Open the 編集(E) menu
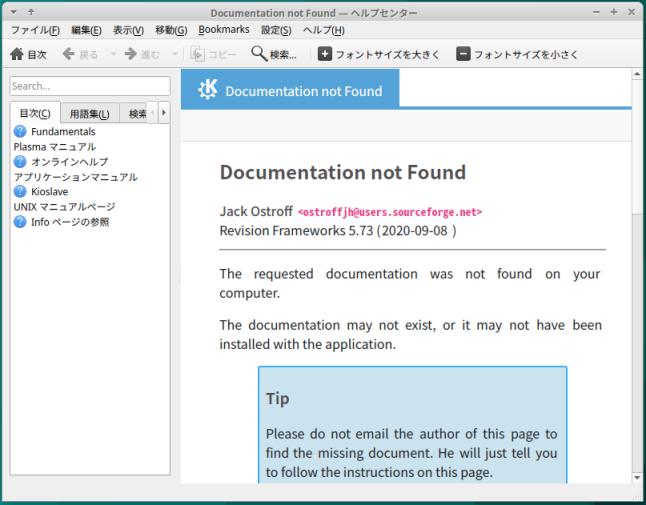646x505 pixels. pos(86,30)
